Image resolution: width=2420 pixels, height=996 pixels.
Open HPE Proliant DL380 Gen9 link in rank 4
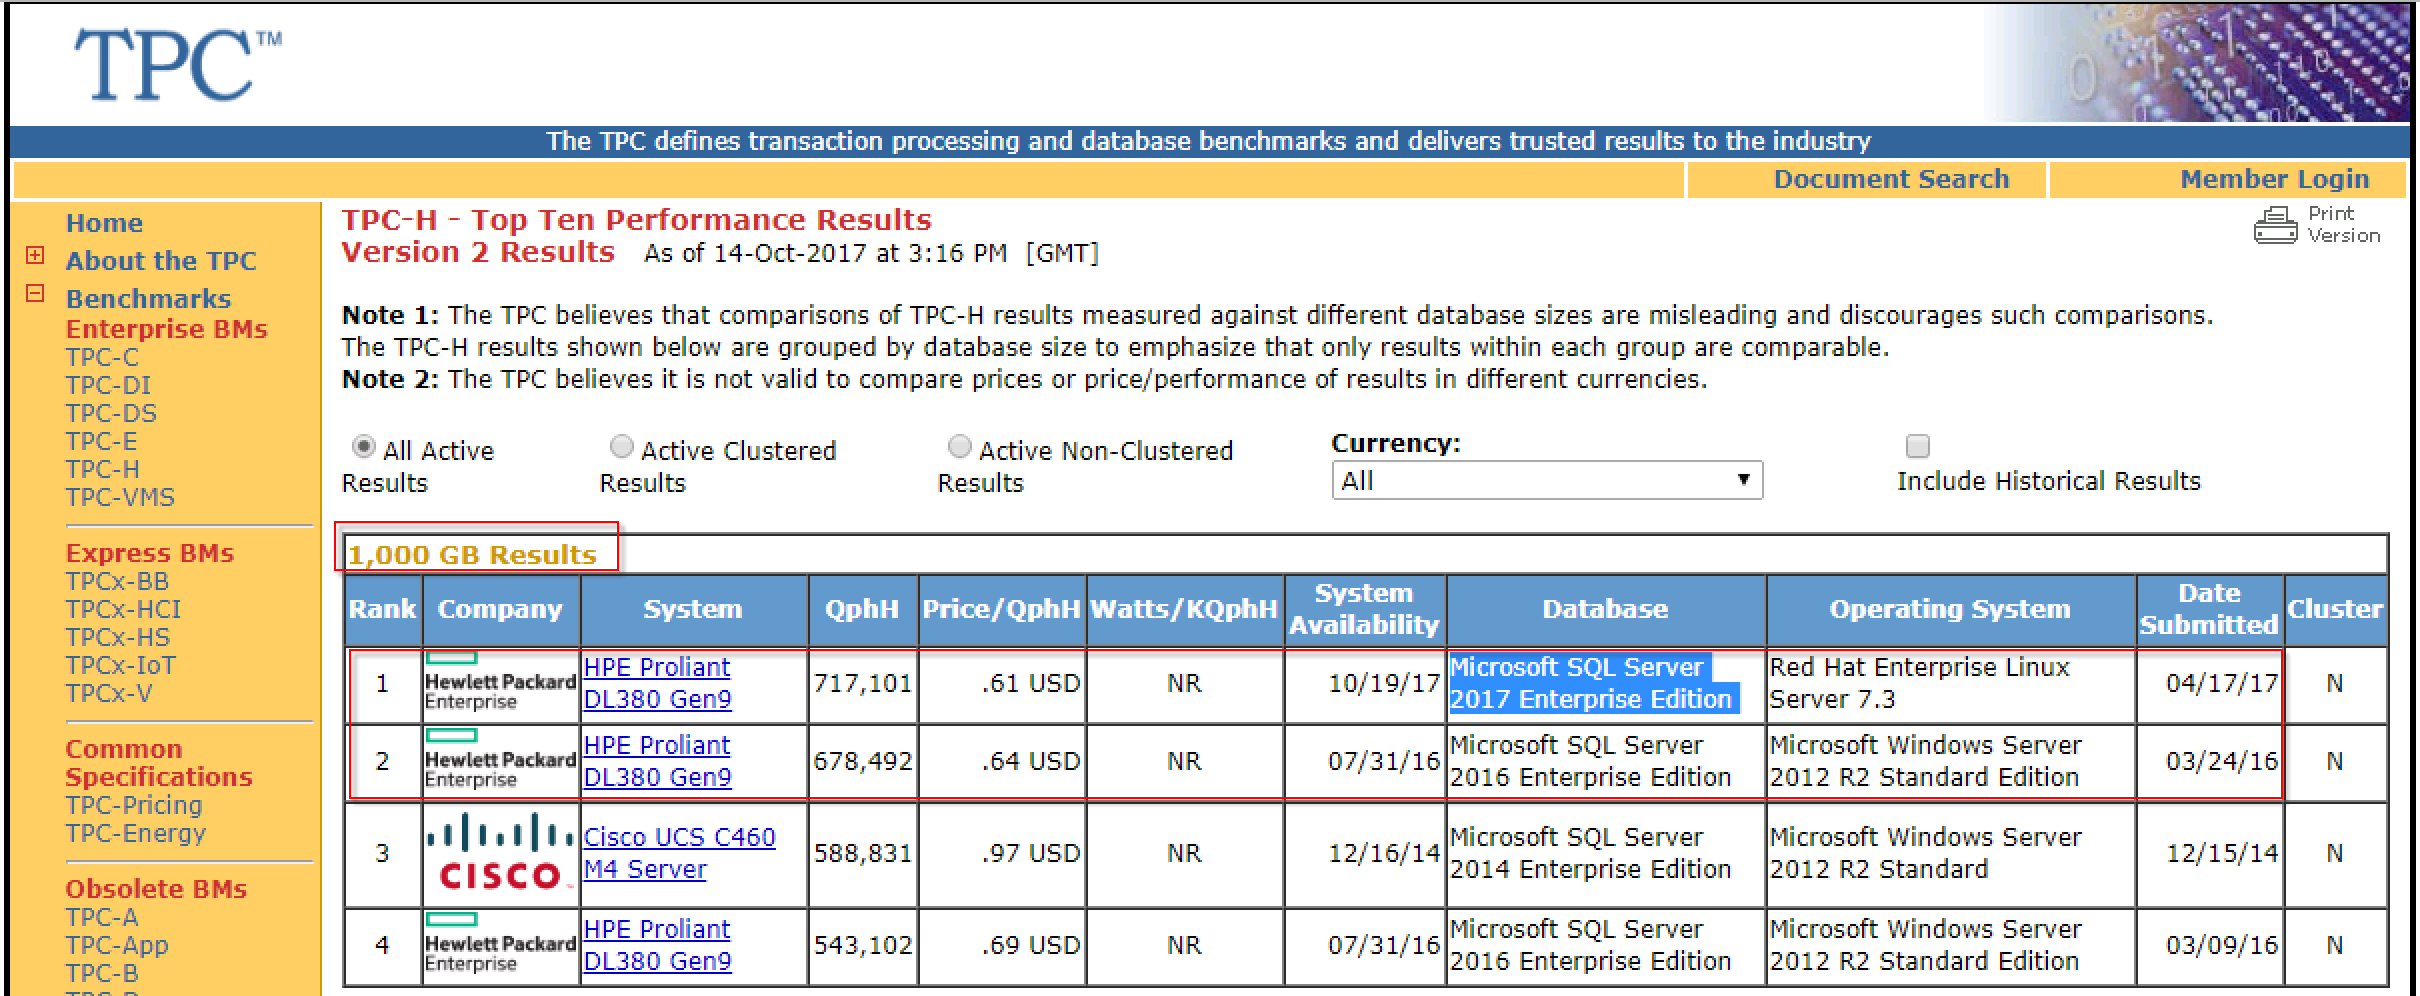(x=657, y=945)
